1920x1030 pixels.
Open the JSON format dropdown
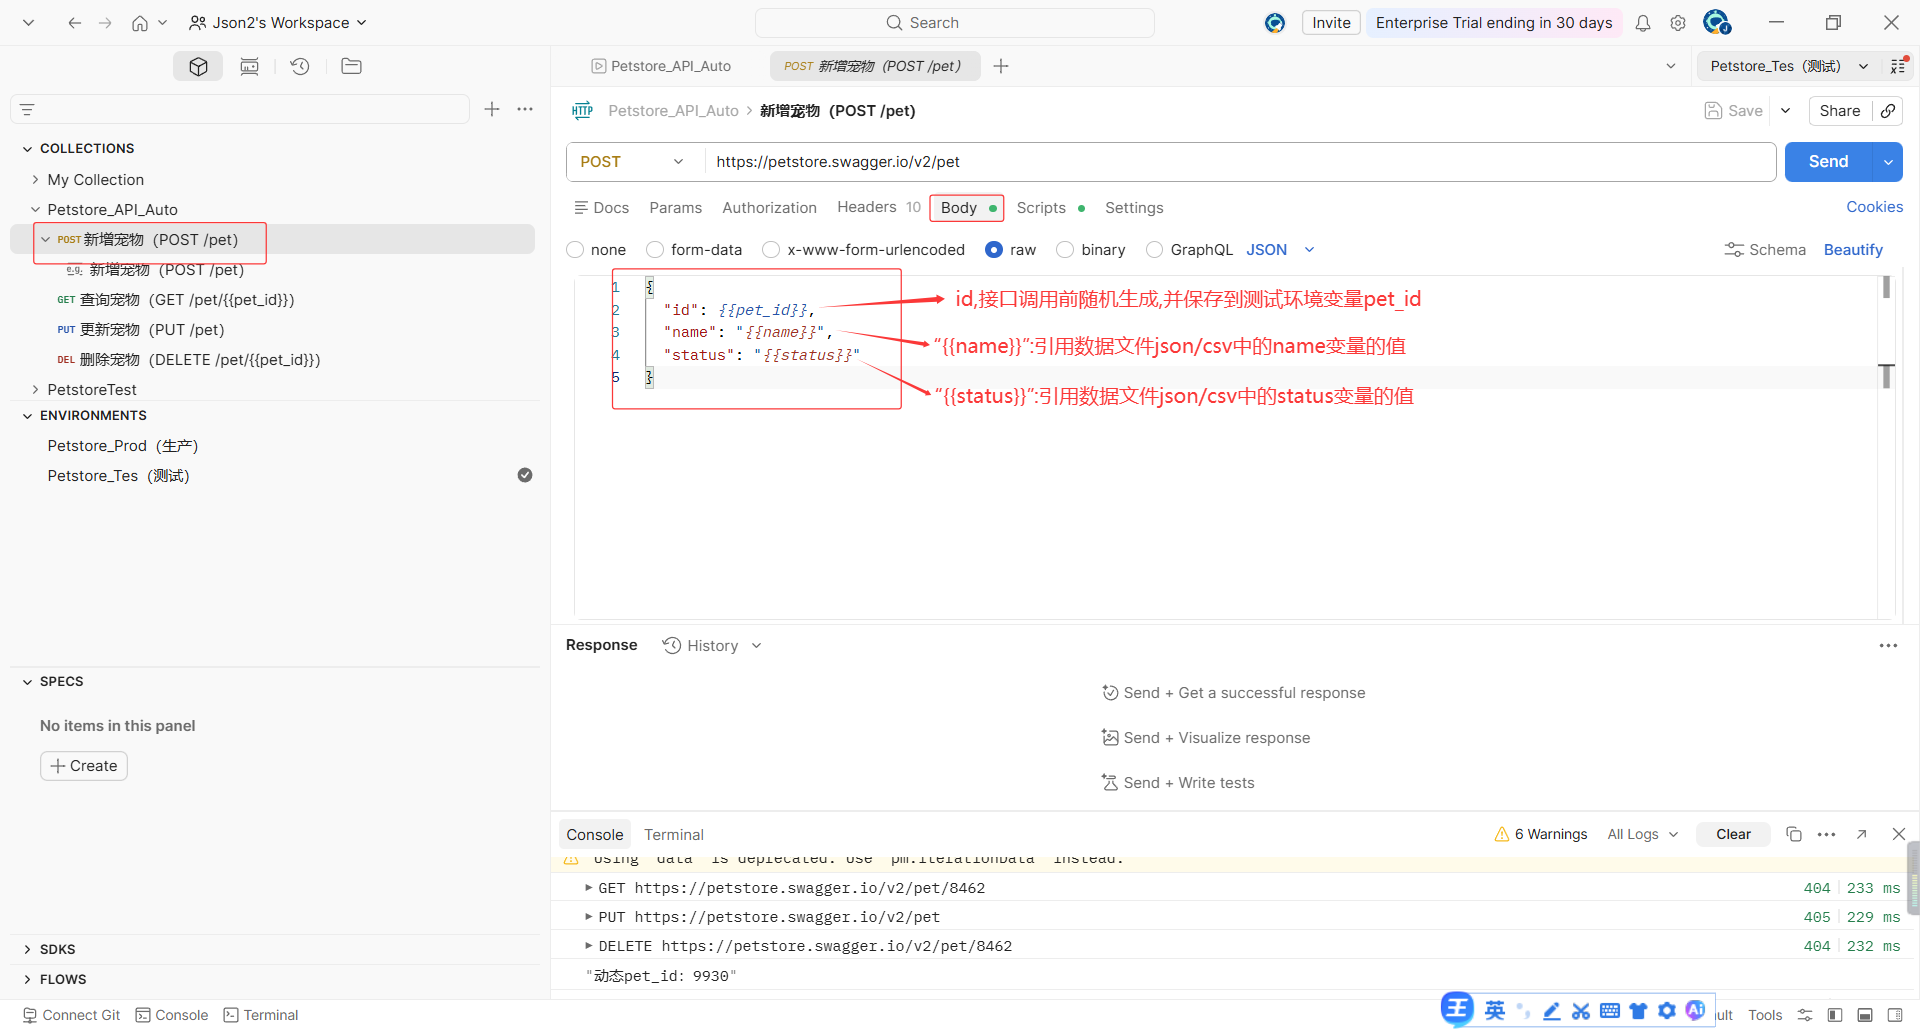(x=1280, y=250)
